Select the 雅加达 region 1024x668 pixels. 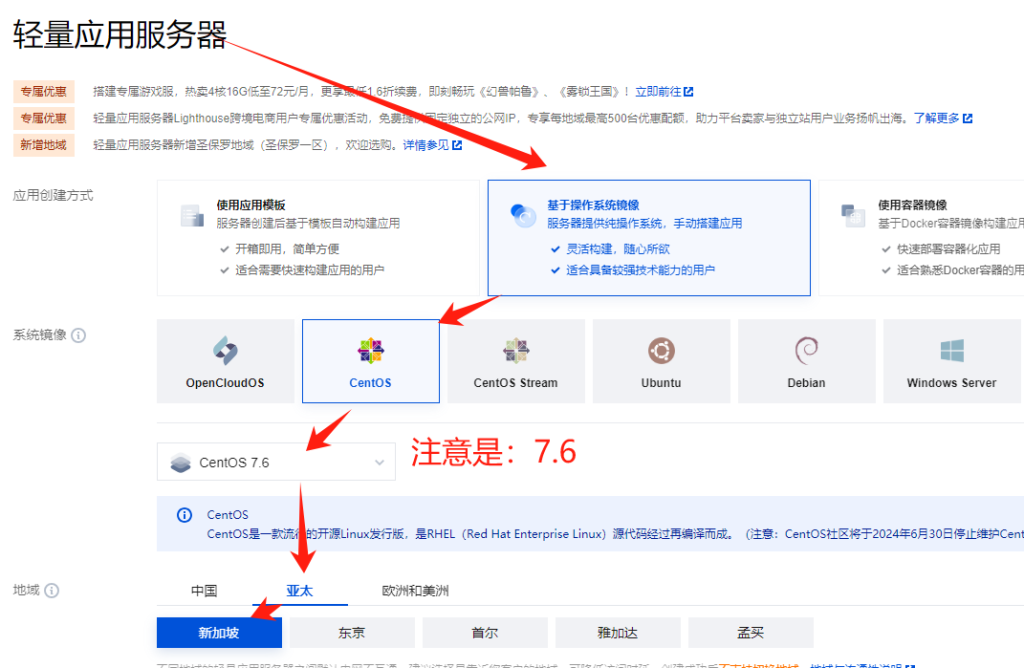tap(618, 633)
